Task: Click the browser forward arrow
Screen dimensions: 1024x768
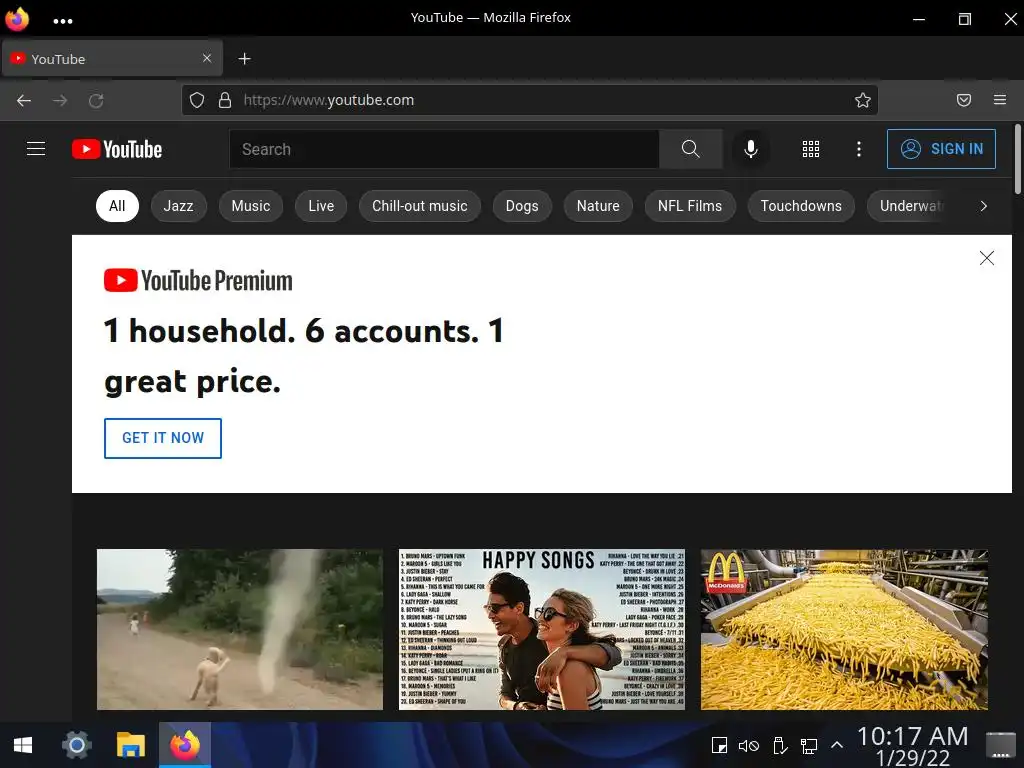Action: (60, 101)
